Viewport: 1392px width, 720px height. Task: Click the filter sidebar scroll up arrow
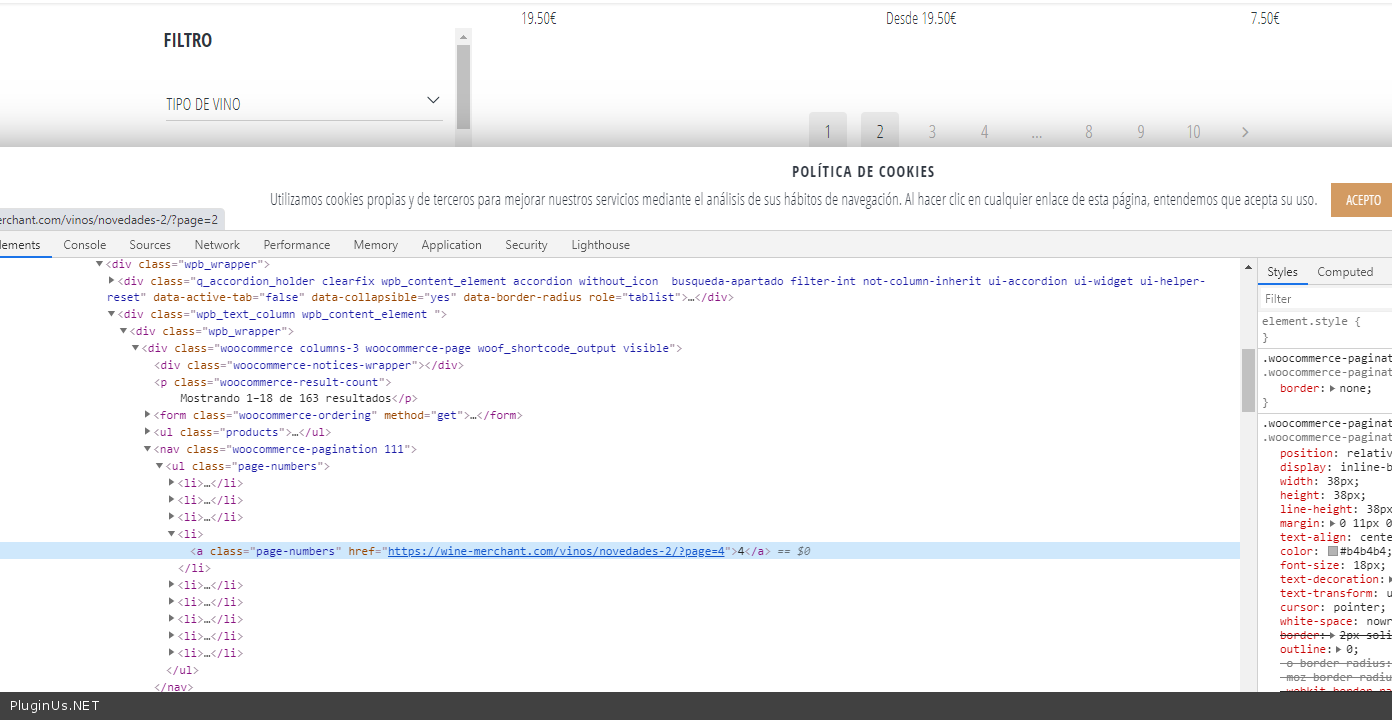pos(463,37)
